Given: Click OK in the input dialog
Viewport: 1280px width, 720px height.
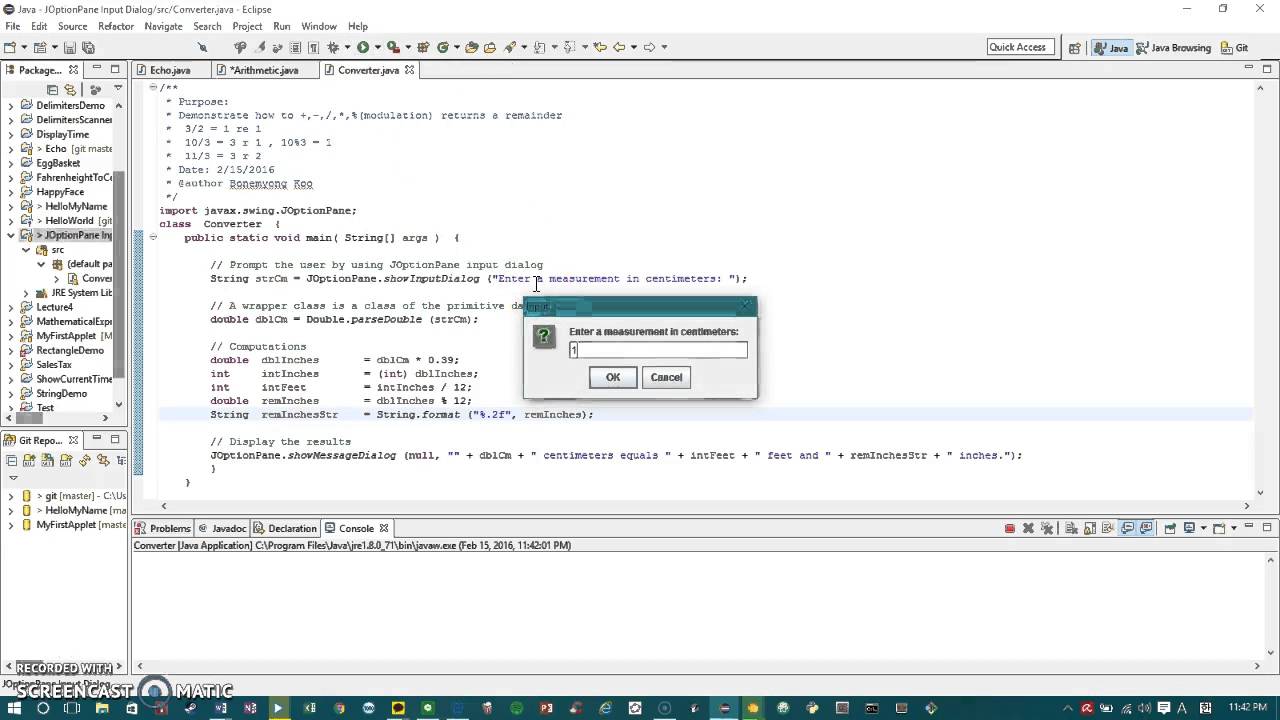Looking at the screenshot, I should click(613, 377).
